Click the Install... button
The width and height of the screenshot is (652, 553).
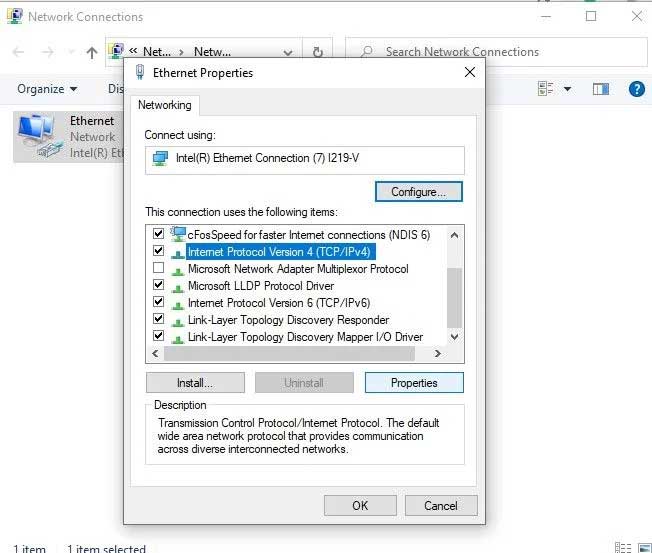[195, 383]
